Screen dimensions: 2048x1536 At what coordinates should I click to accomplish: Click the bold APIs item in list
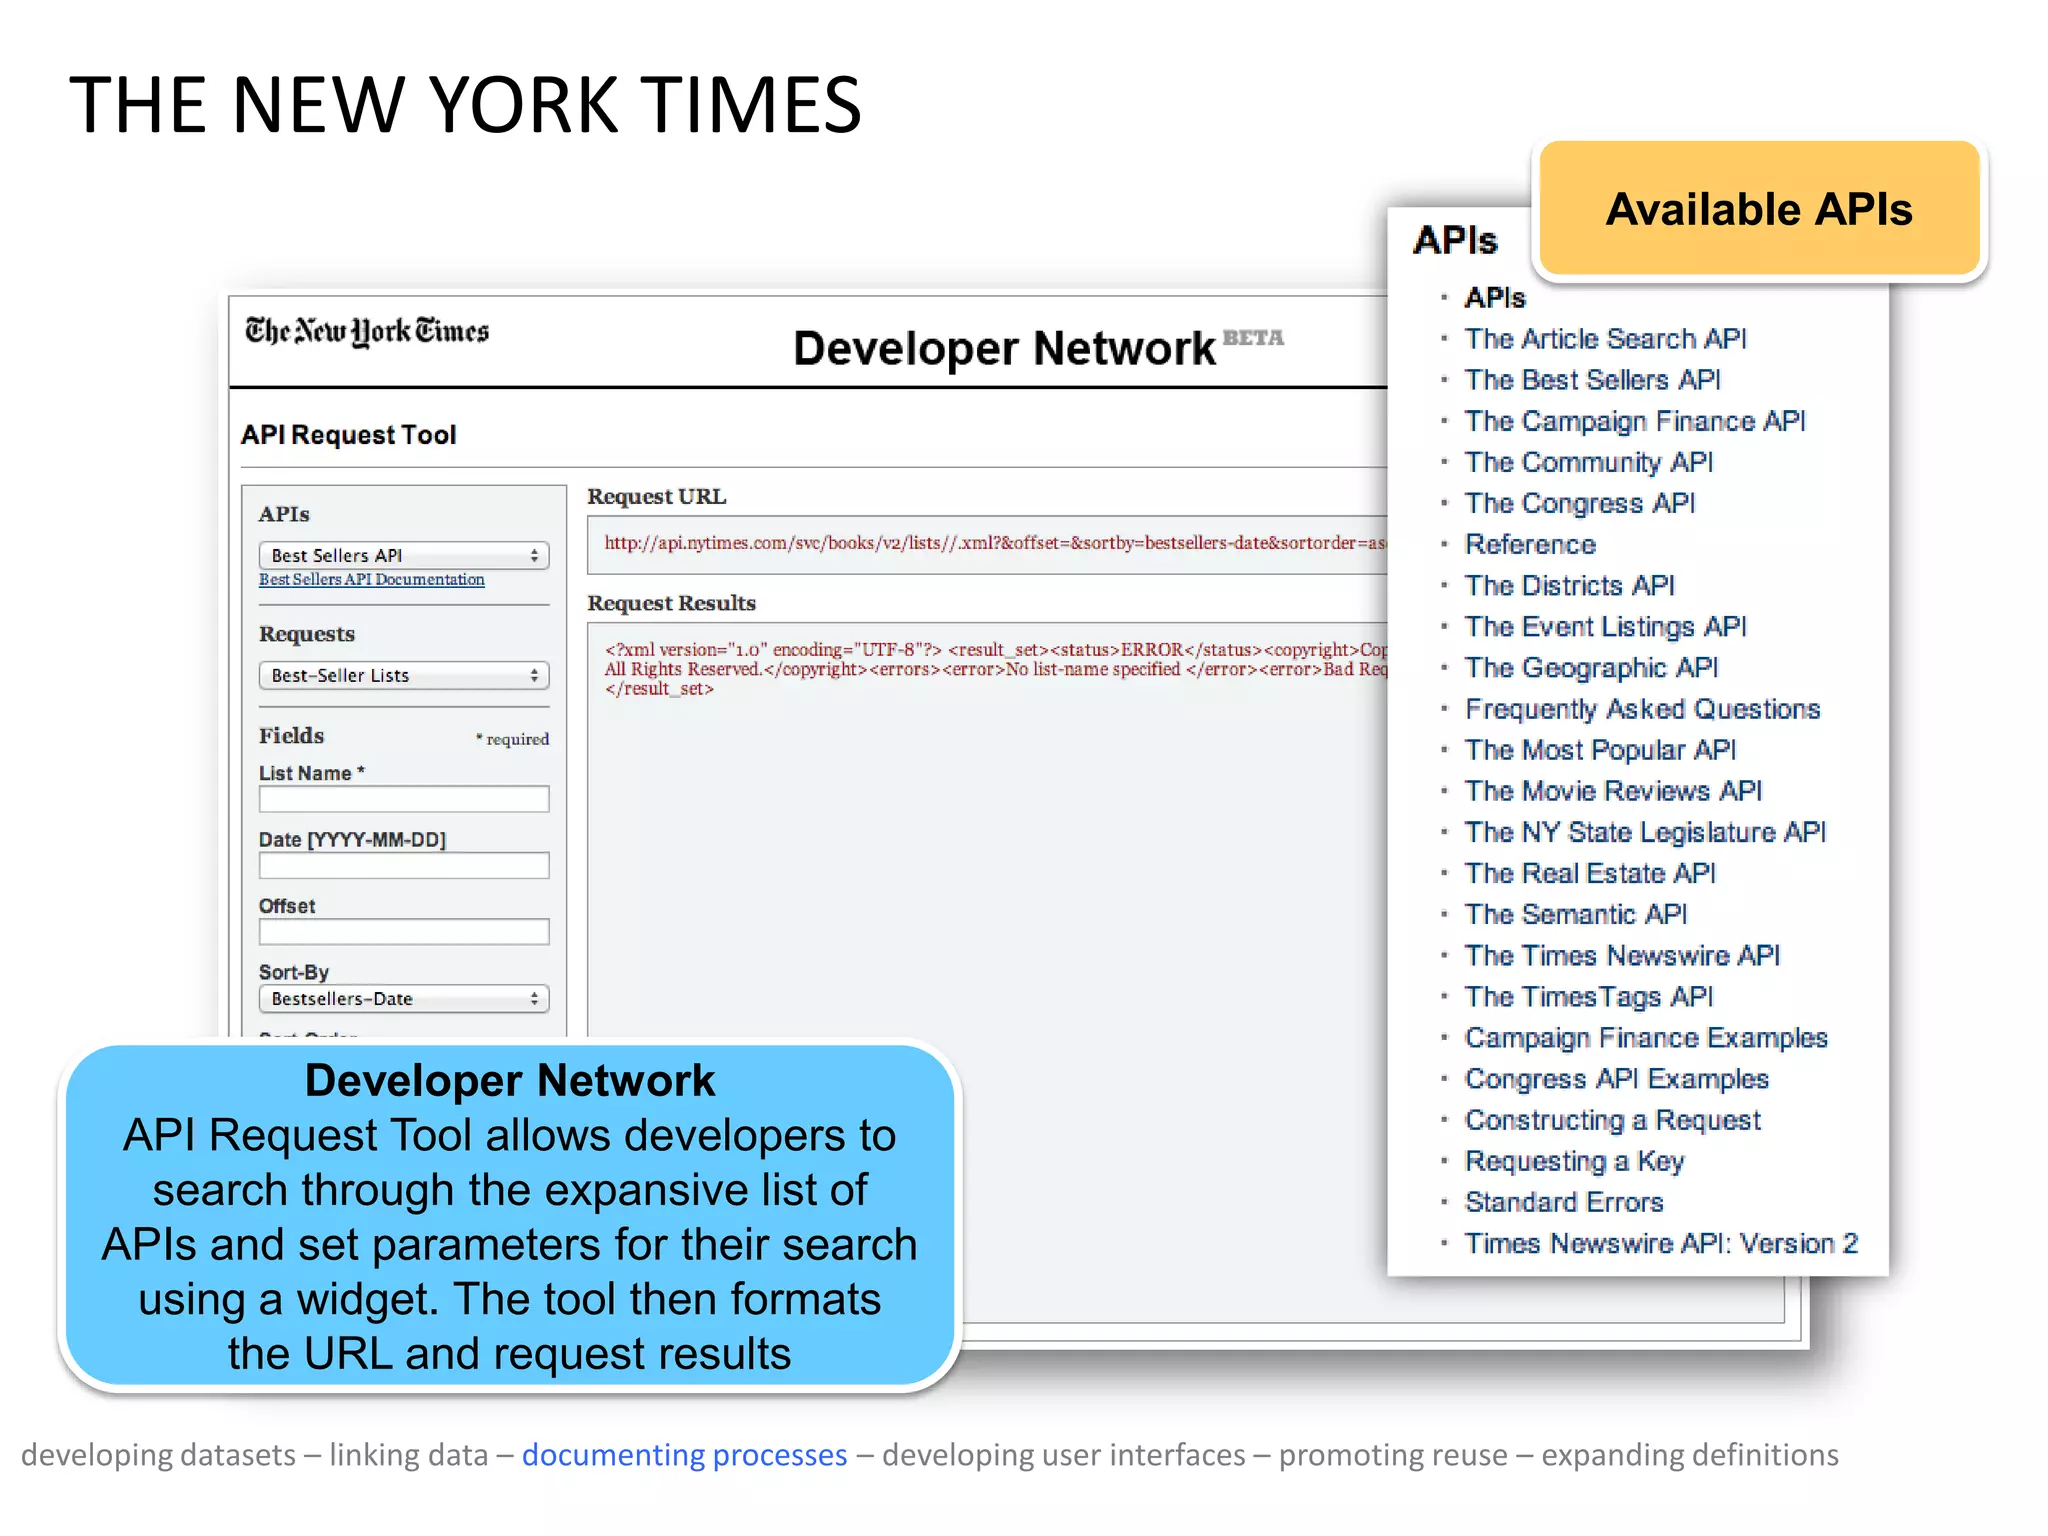pos(1495,298)
